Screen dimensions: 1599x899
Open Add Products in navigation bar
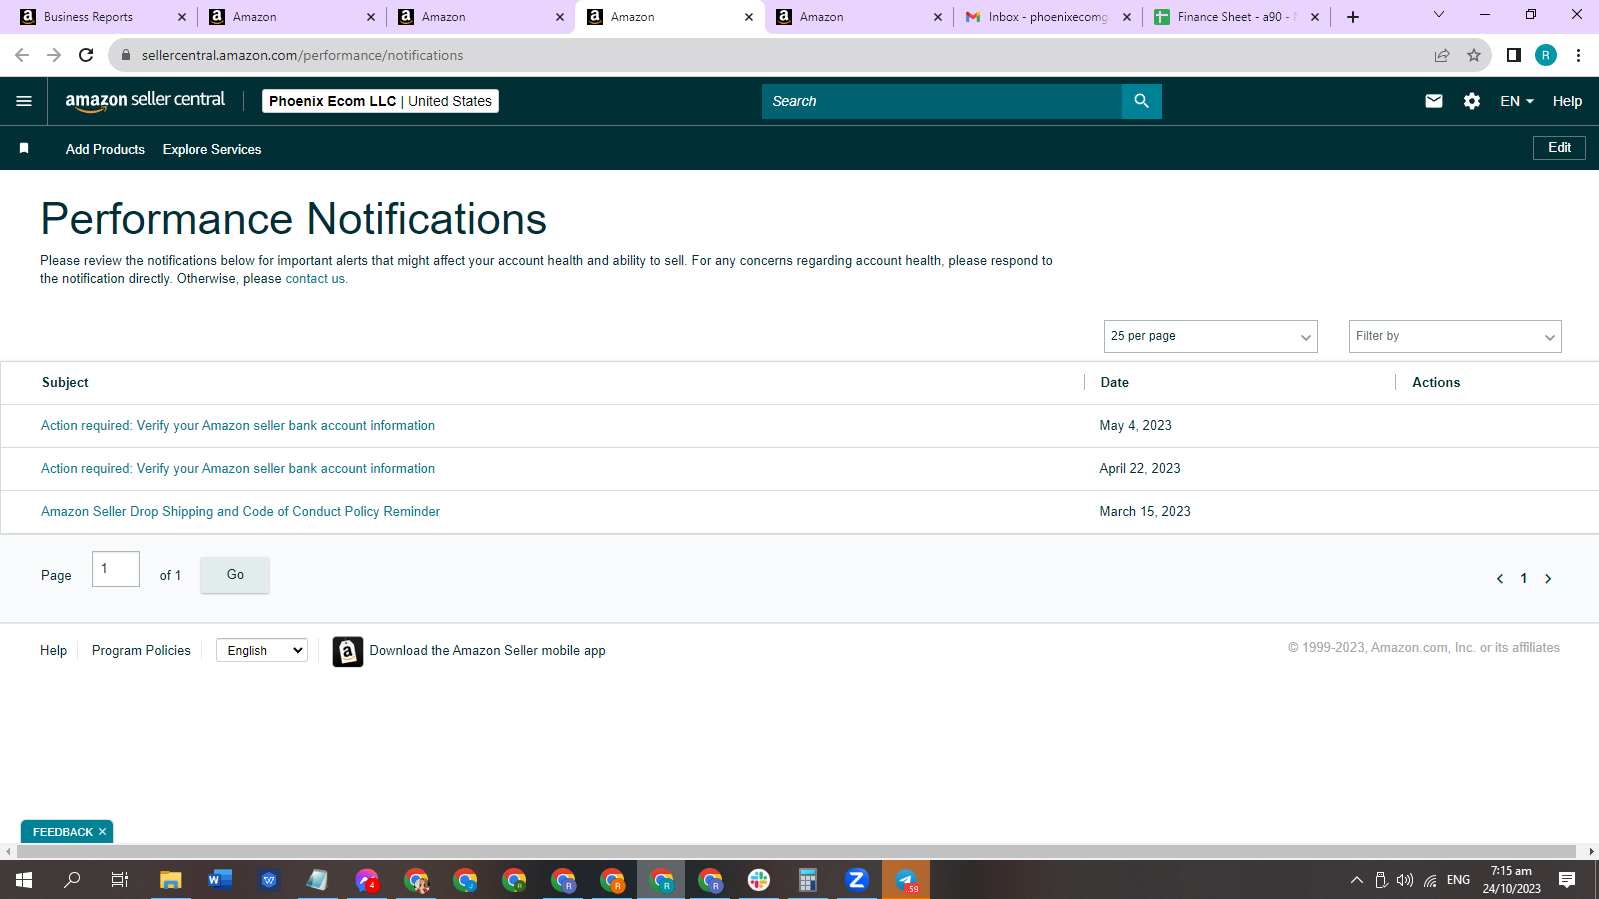coord(105,149)
